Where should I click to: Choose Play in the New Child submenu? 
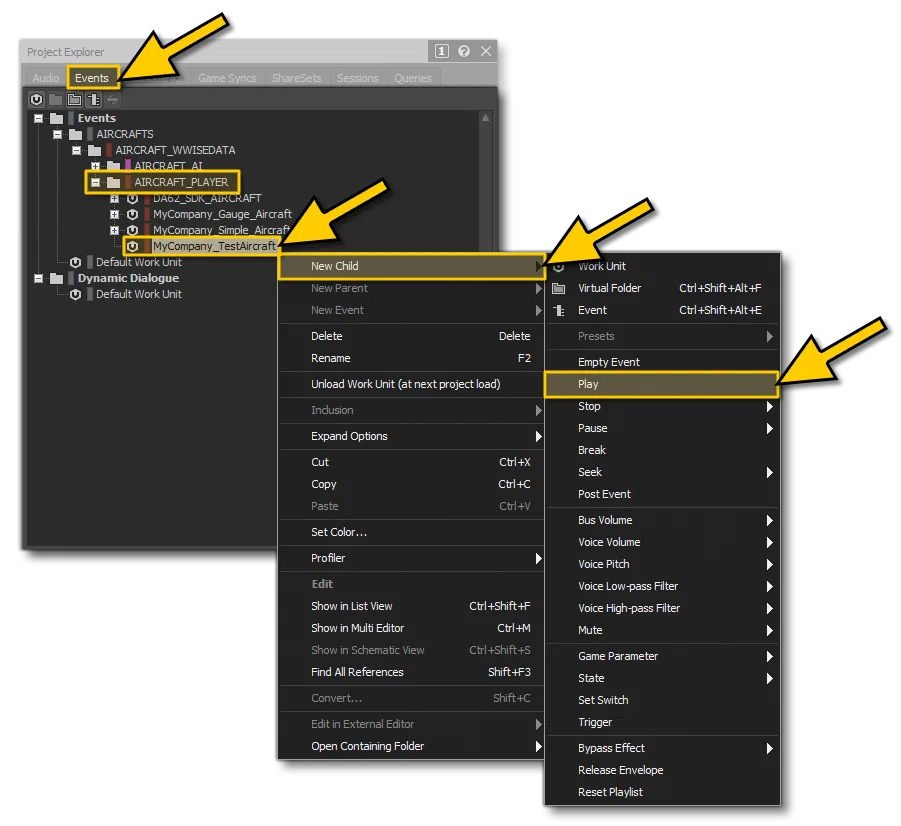tap(661, 384)
